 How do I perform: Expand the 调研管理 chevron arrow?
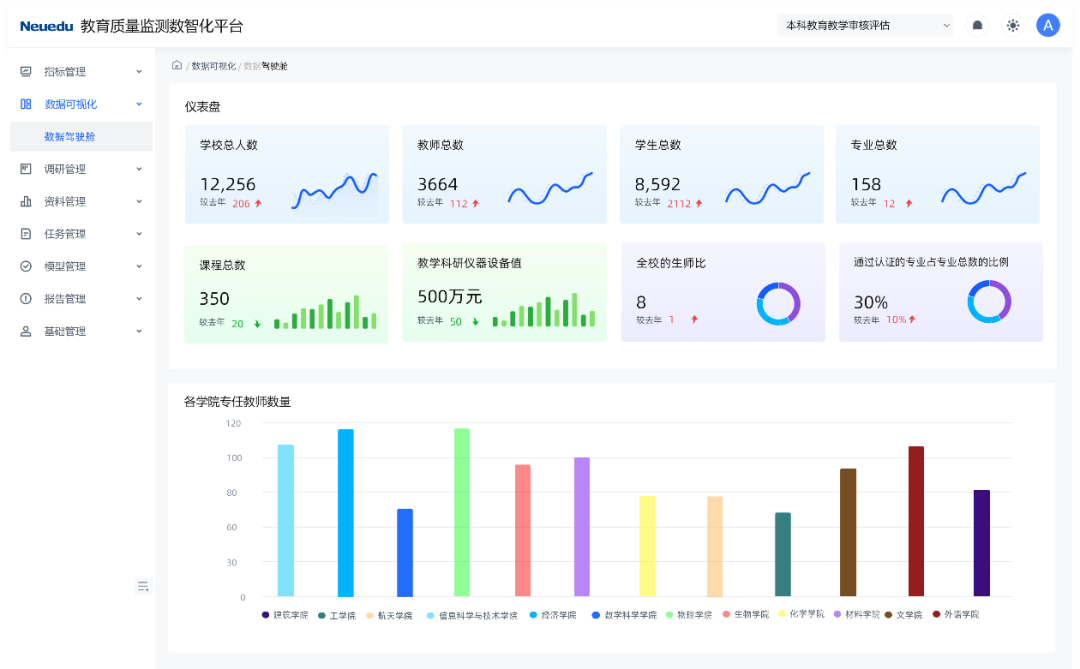139,169
